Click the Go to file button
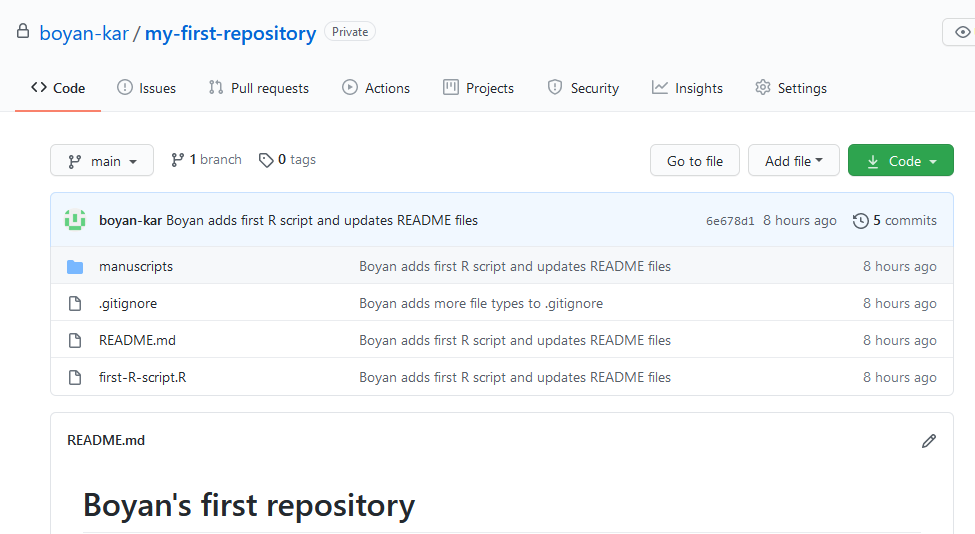 coord(695,160)
